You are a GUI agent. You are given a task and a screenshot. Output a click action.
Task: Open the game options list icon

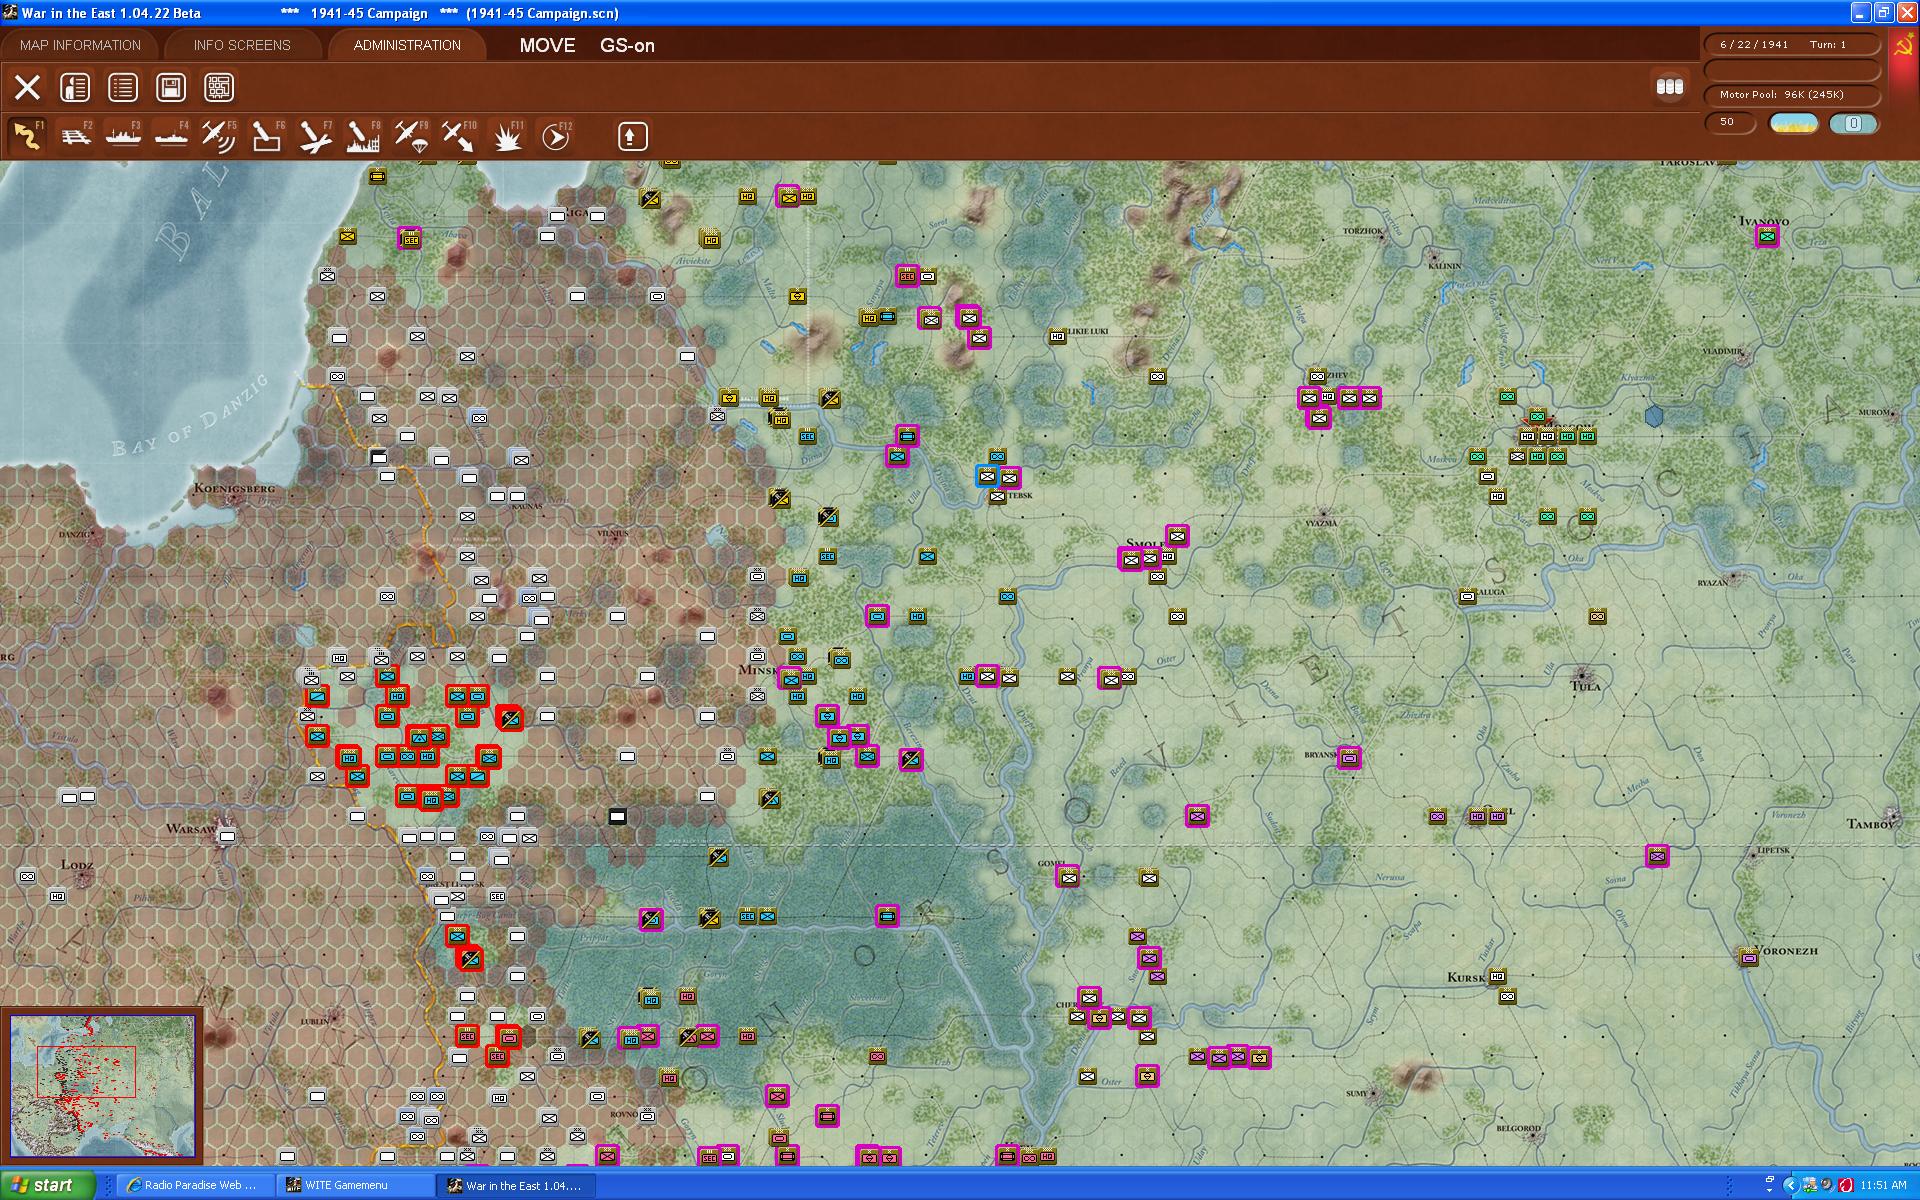point(123,87)
